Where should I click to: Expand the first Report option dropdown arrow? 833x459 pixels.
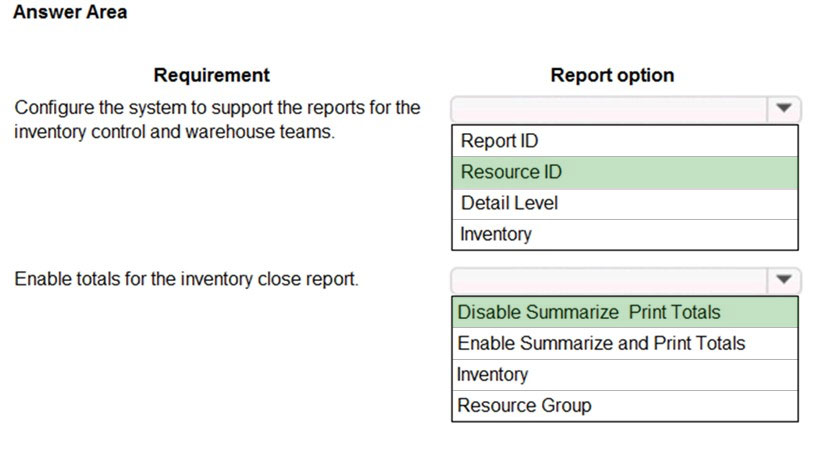[x=784, y=109]
